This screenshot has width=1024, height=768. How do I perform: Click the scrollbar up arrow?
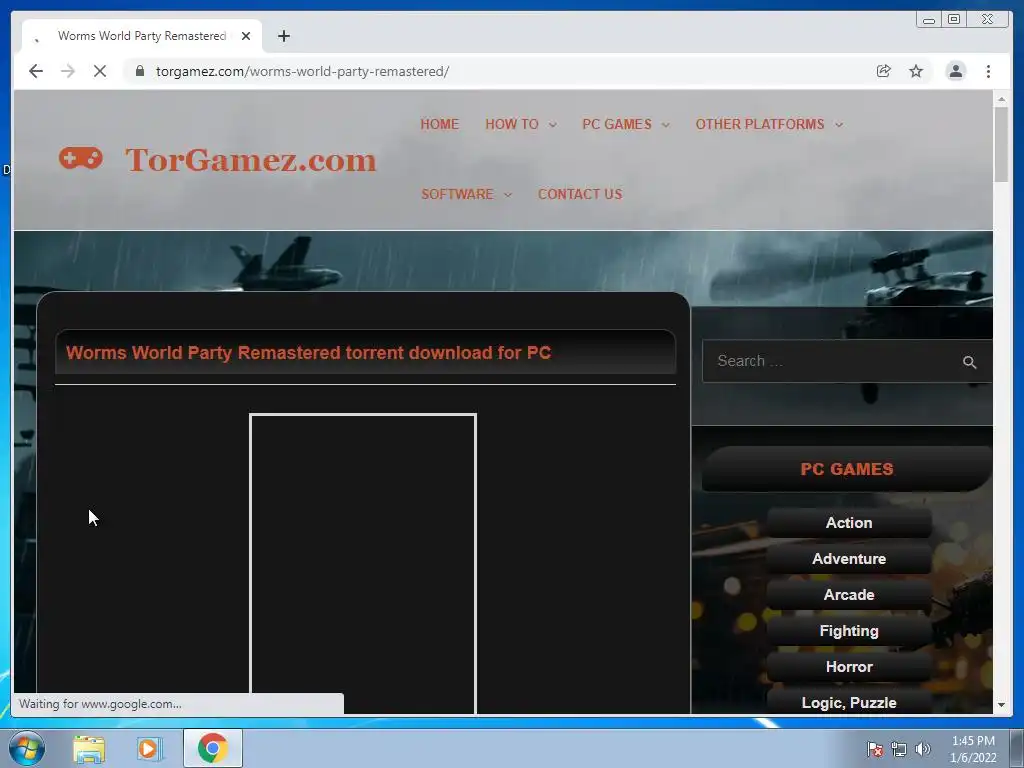click(1001, 99)
